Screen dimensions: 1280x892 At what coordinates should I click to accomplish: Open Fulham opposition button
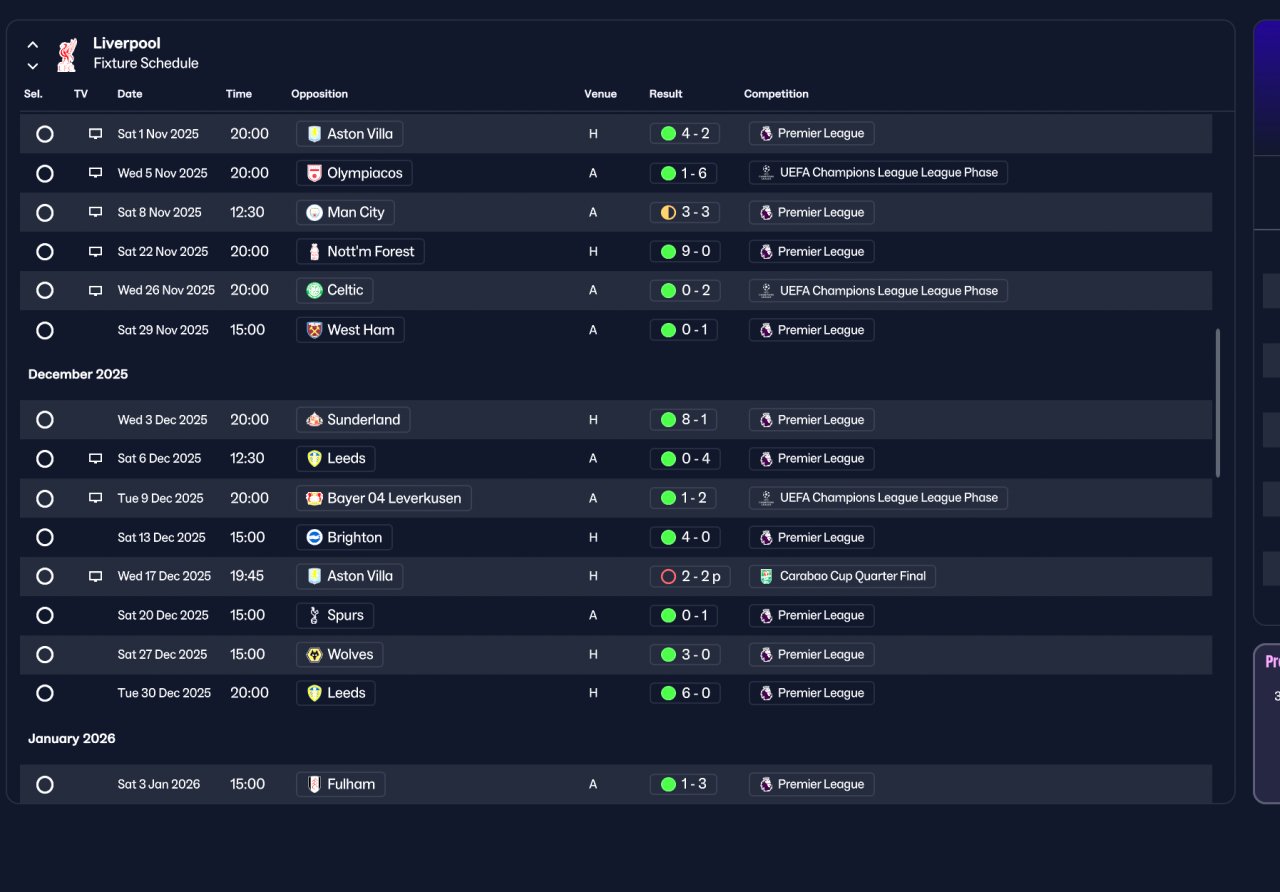point(341,784)
